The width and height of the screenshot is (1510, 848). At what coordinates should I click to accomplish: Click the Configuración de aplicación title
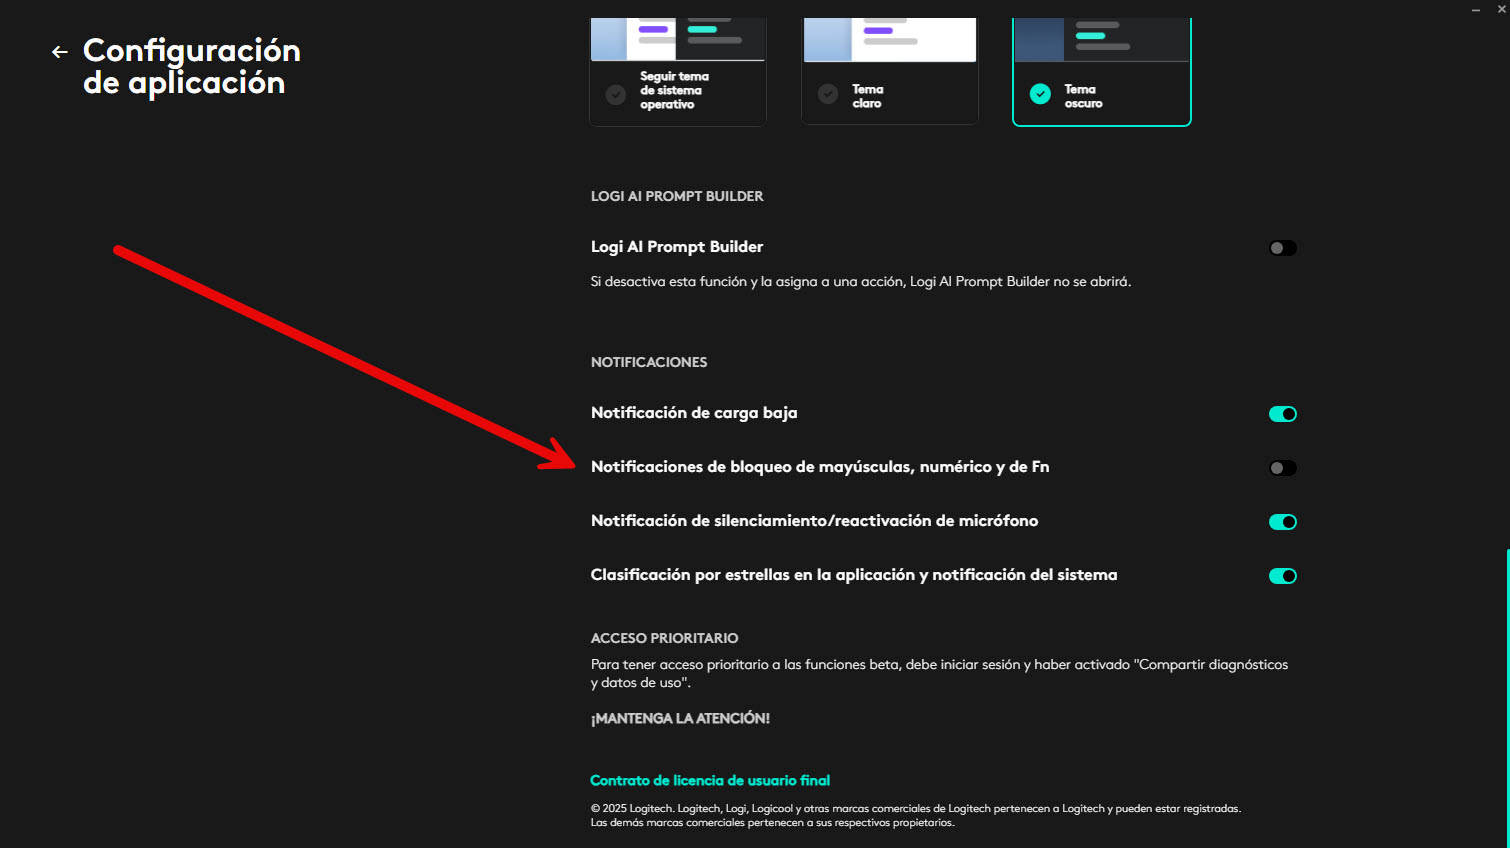click(x=192, y=66)
